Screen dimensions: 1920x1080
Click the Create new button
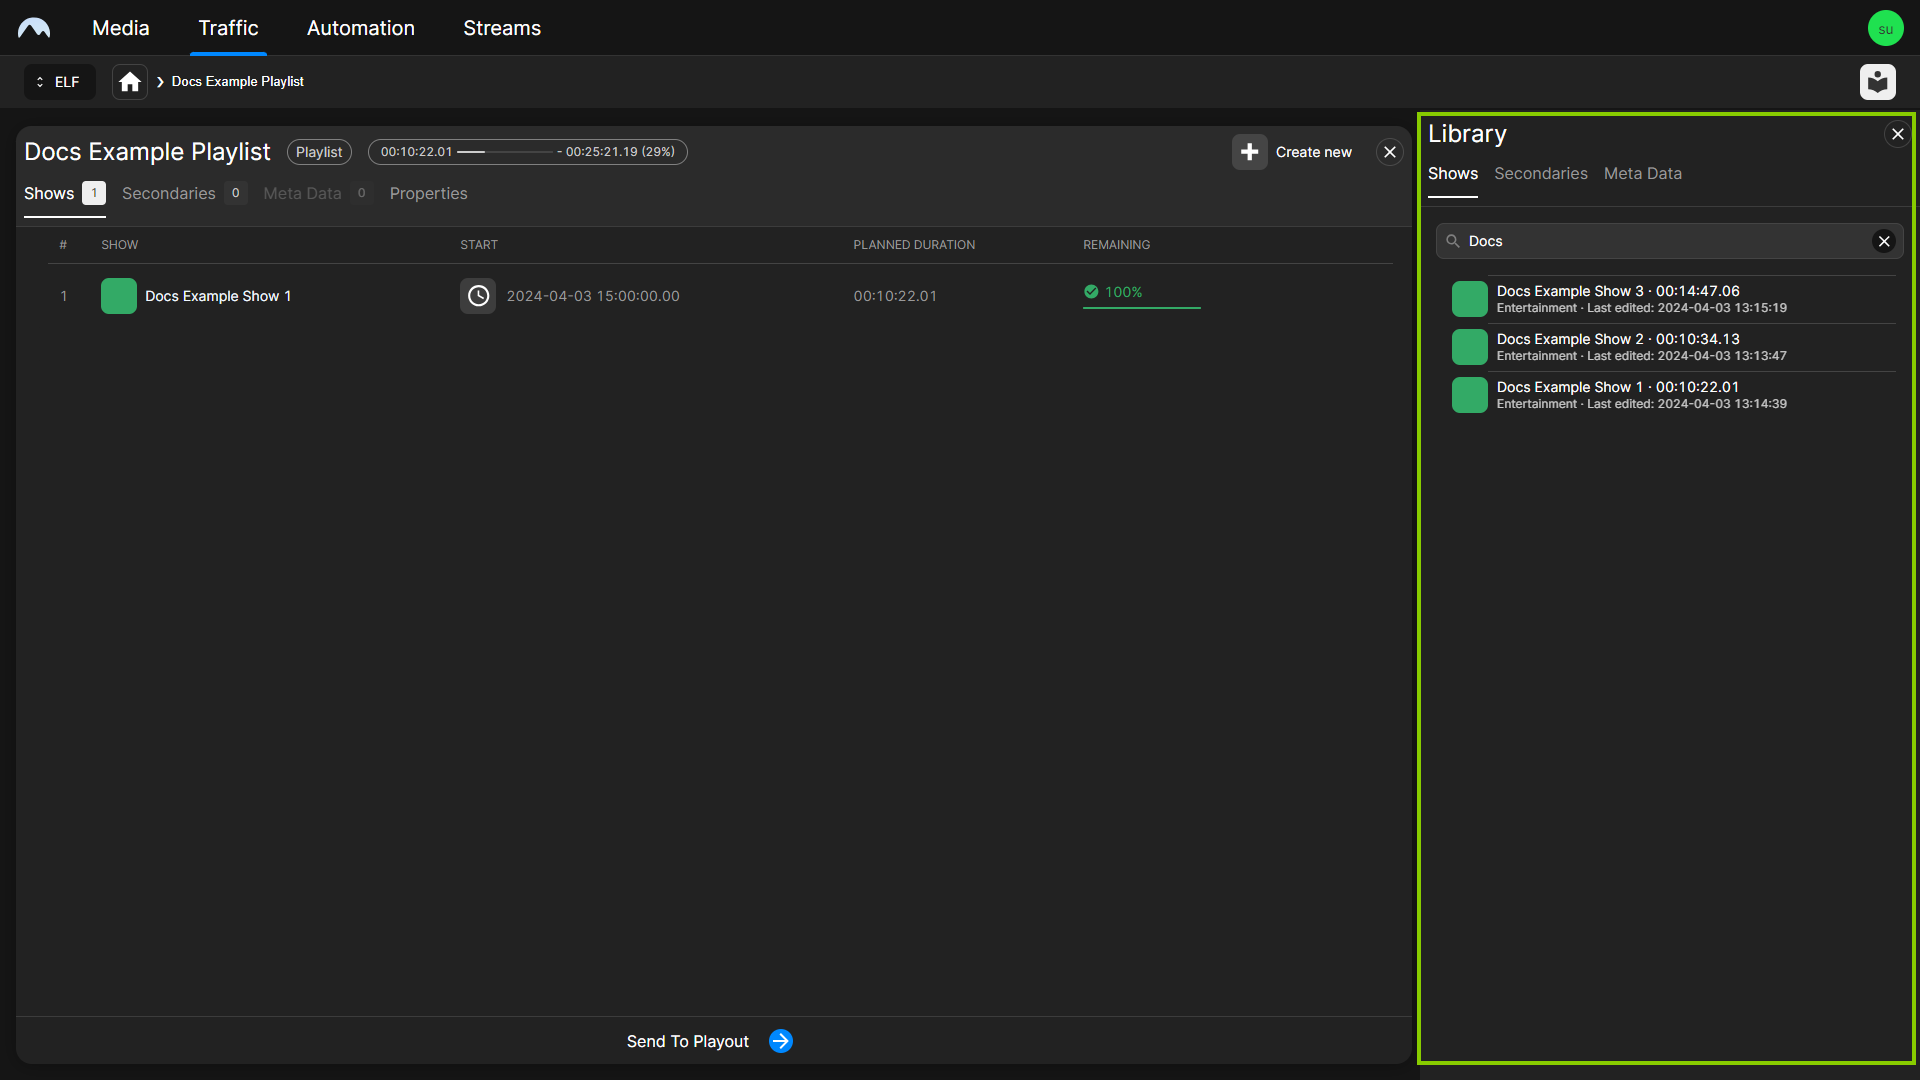[x=1313, y=151]
